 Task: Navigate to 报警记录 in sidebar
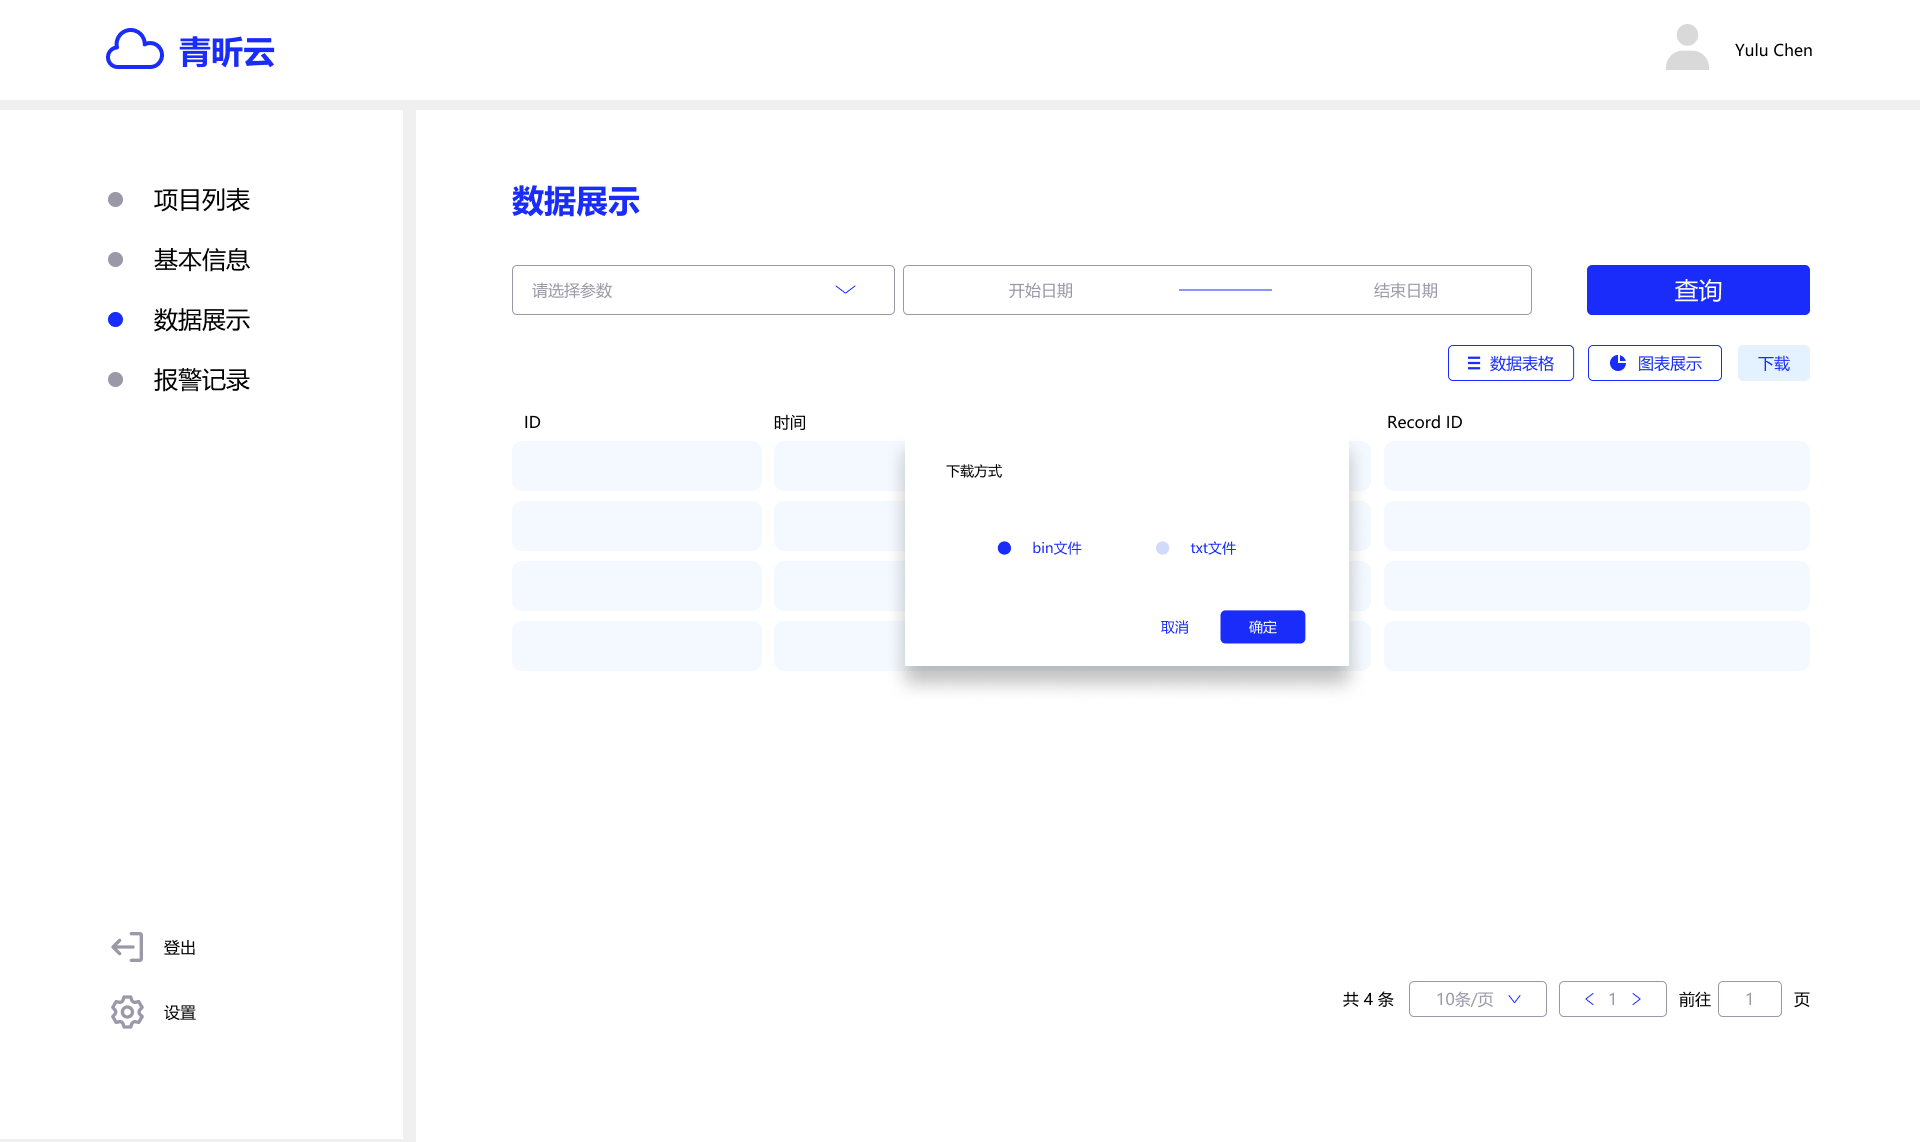201,380
